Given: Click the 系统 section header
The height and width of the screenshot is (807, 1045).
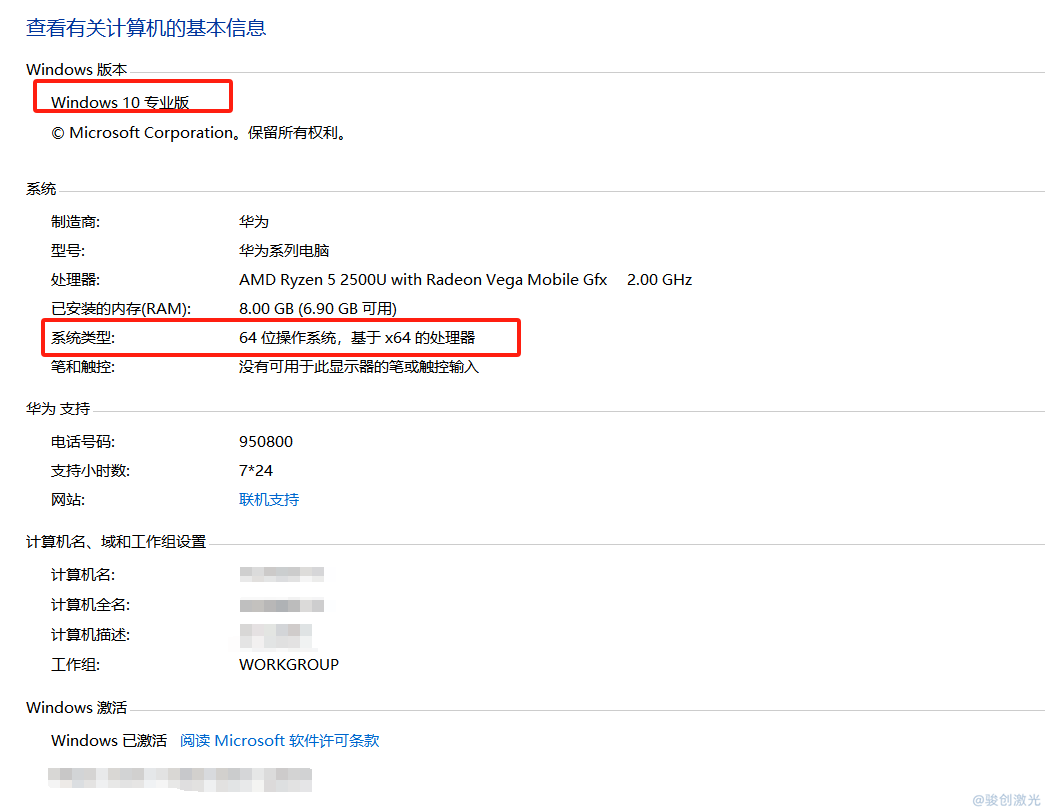Looking at the screenshot, I should pos(41,189).
